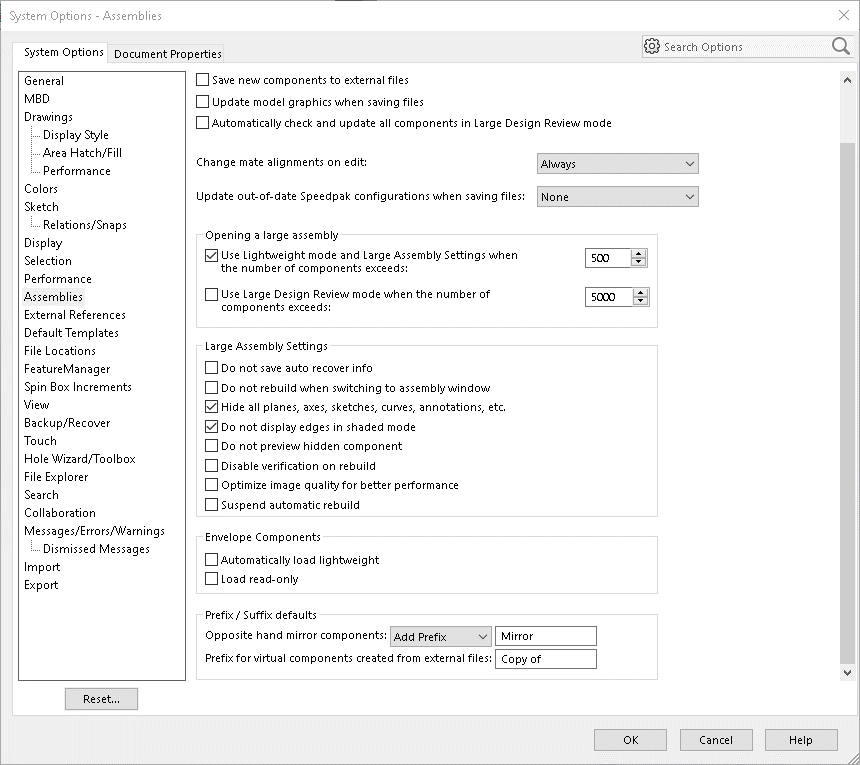The image size is (860, 765).
Task: Open the Add Prefix dropdown
Action: 440,637
